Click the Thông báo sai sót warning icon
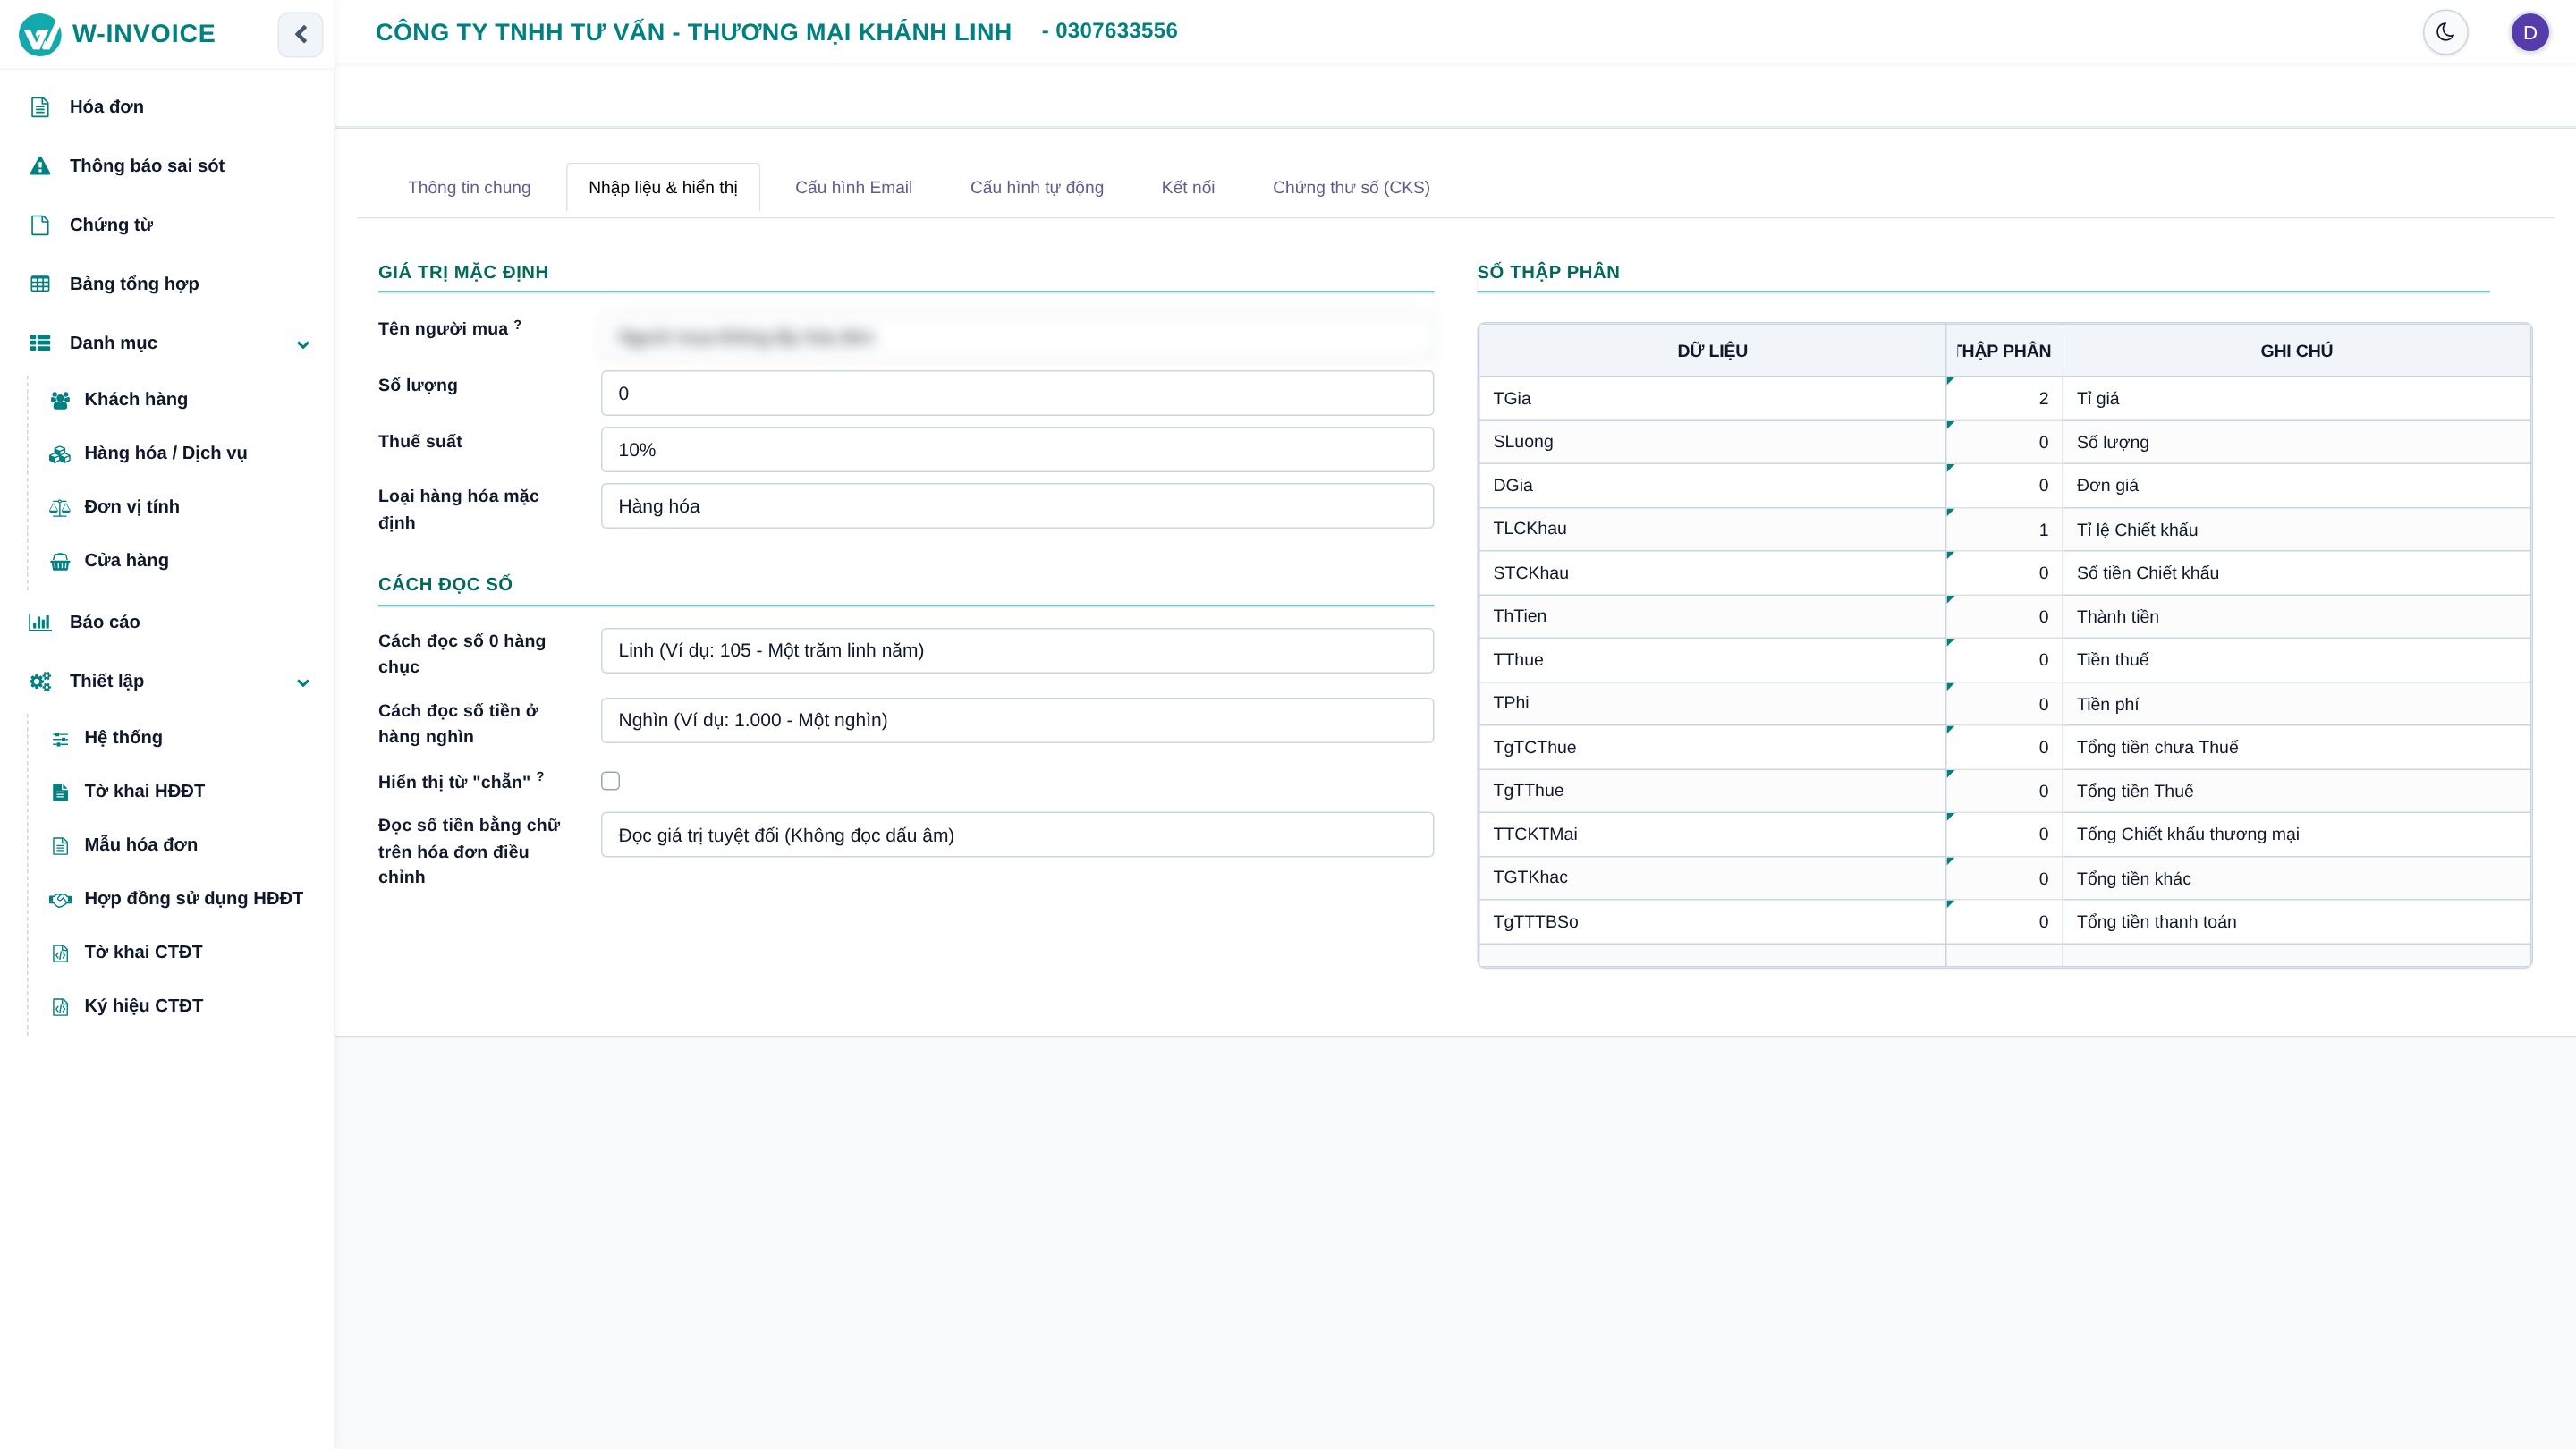 click(x=40, y=166)
